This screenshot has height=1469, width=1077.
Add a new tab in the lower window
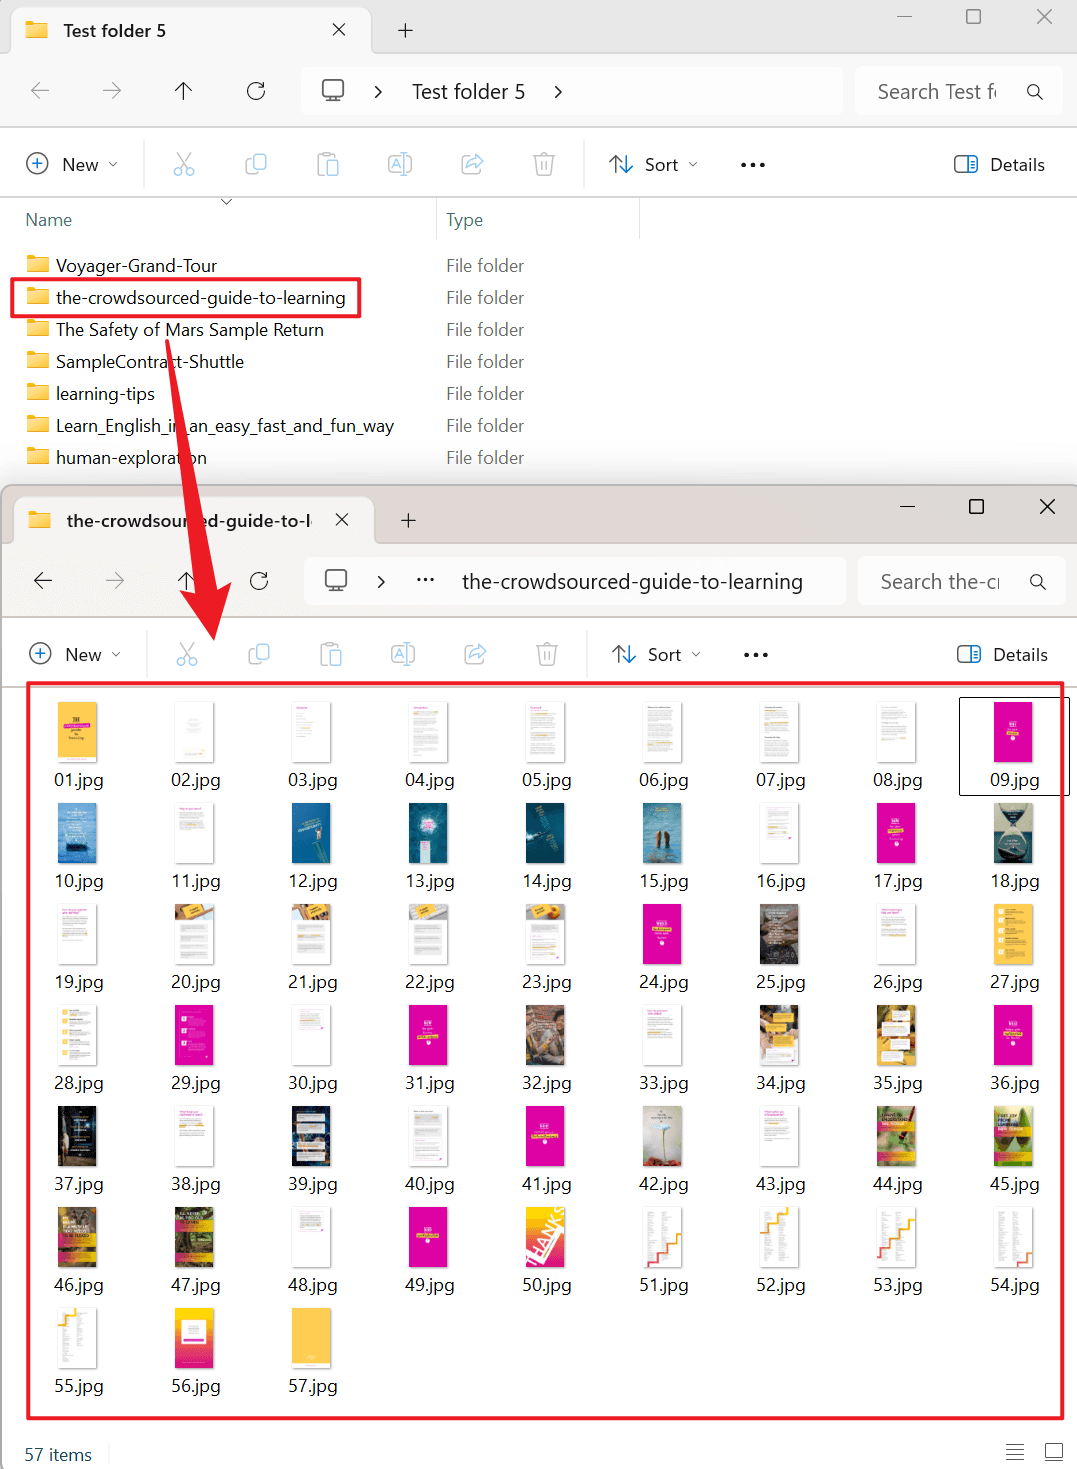click(408, 520)
